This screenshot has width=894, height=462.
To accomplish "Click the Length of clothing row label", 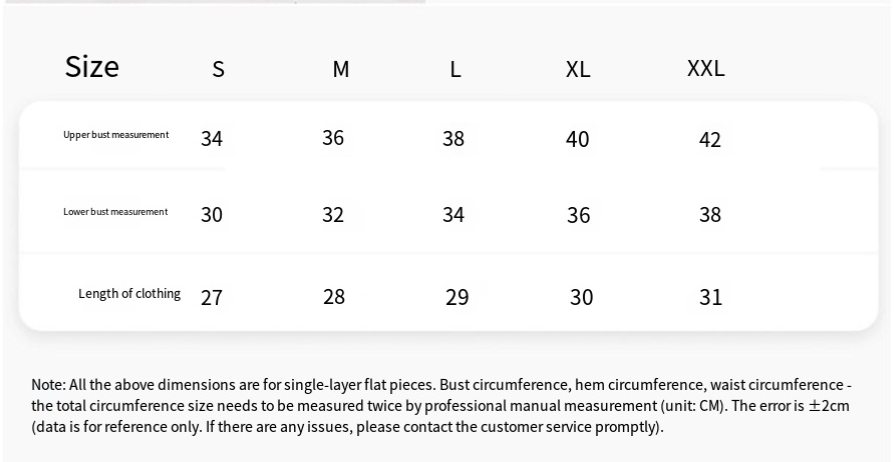I will pos(129,293).
